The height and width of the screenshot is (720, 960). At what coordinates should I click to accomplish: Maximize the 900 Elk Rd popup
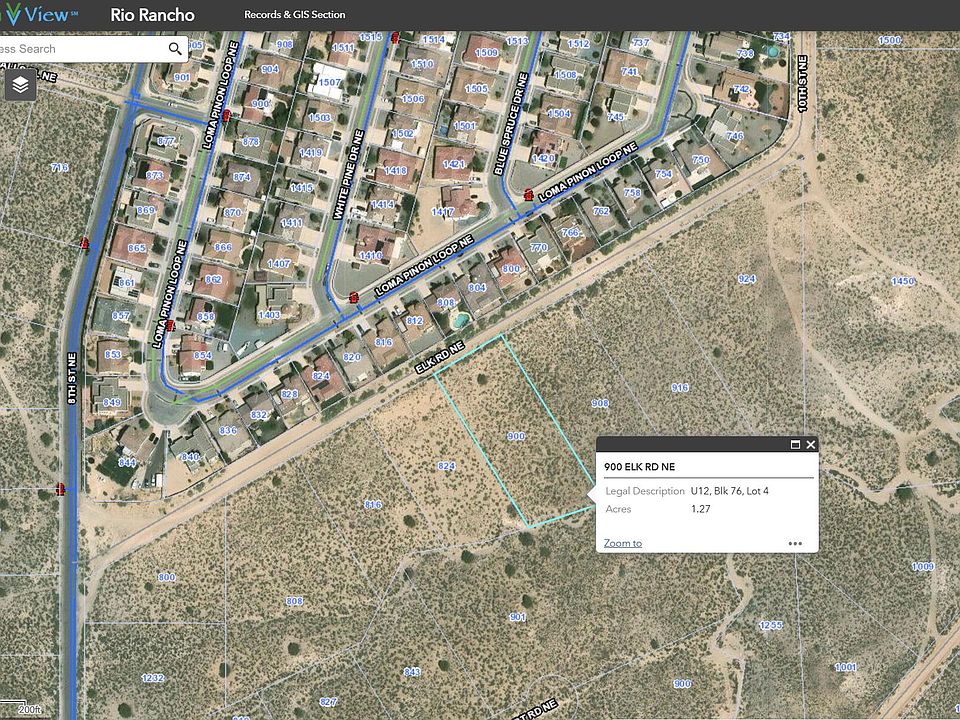tap(795, 444)
